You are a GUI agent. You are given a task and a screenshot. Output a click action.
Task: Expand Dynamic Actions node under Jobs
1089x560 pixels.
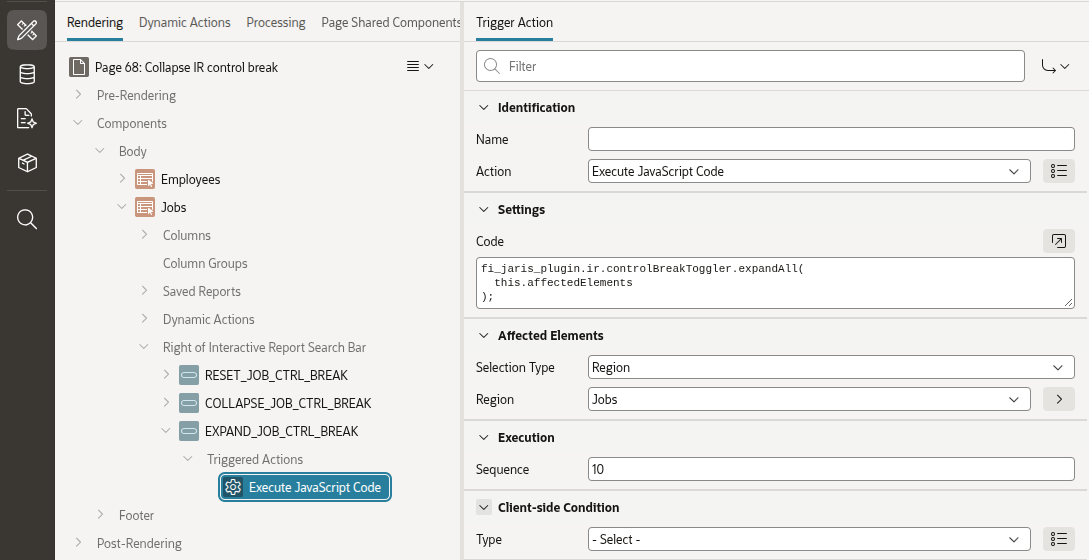[144, 319]
